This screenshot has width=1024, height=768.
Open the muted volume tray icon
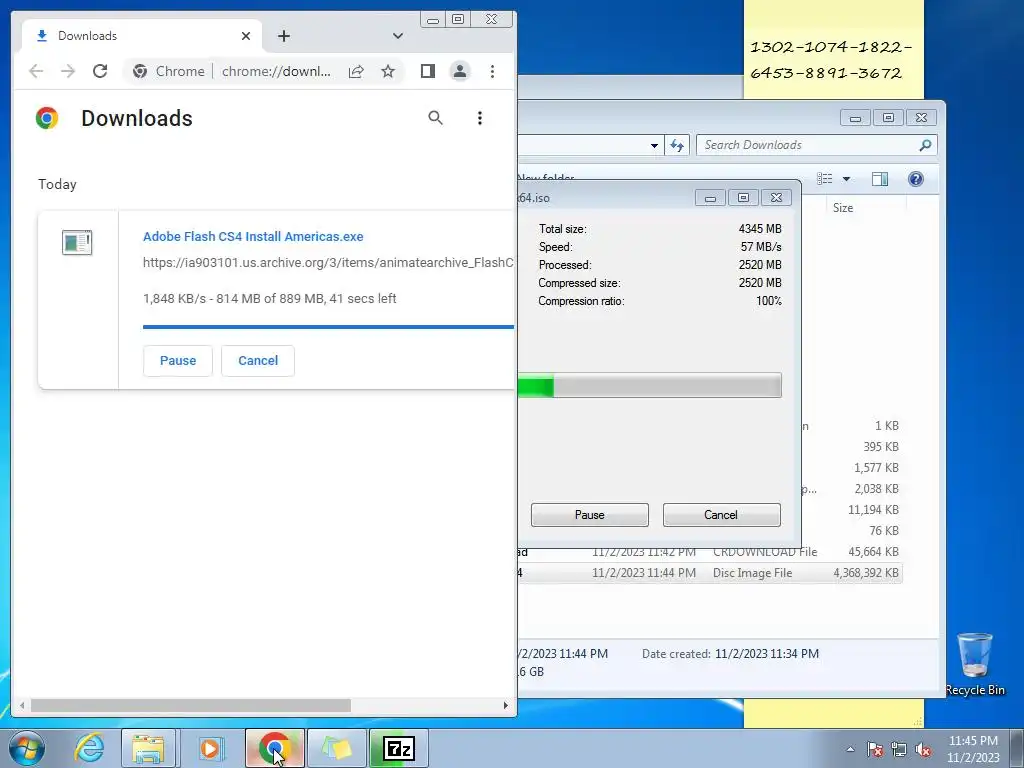923,749
